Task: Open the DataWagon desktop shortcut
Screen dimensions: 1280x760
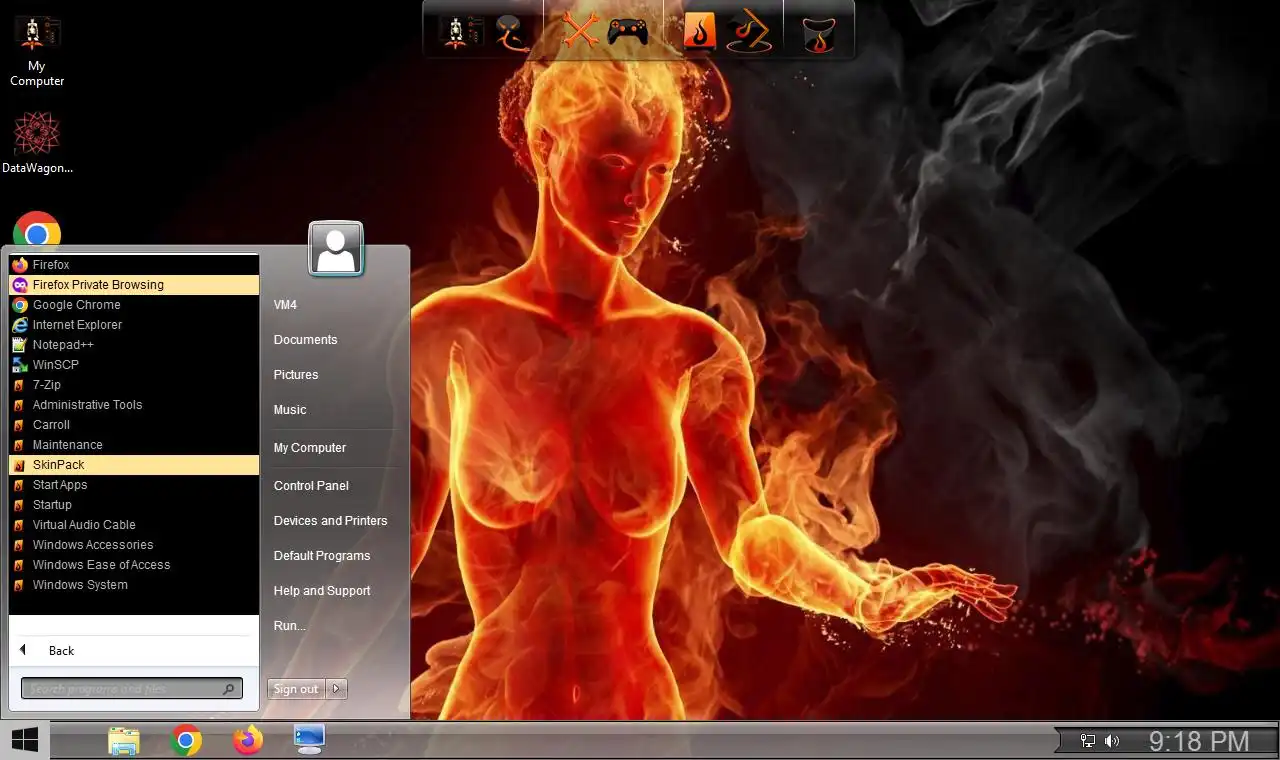Action: tap(37, 143)
